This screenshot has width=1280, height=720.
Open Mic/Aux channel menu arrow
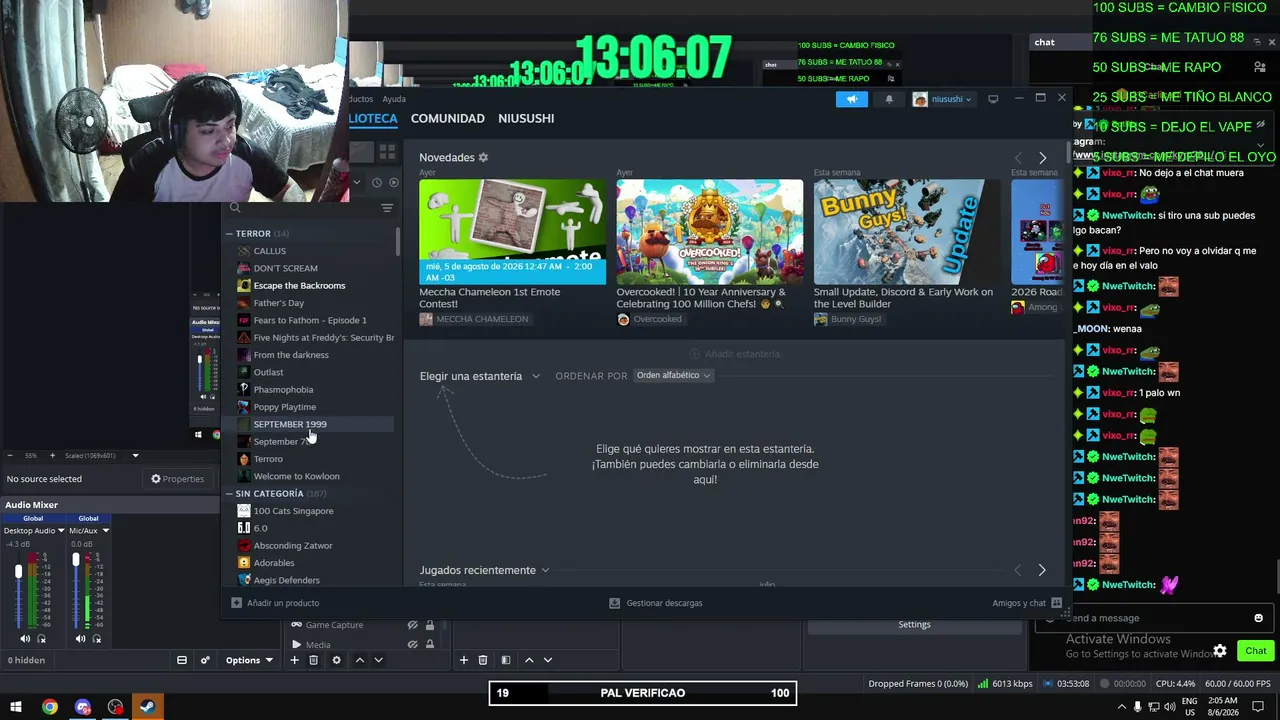pos(105,531)
